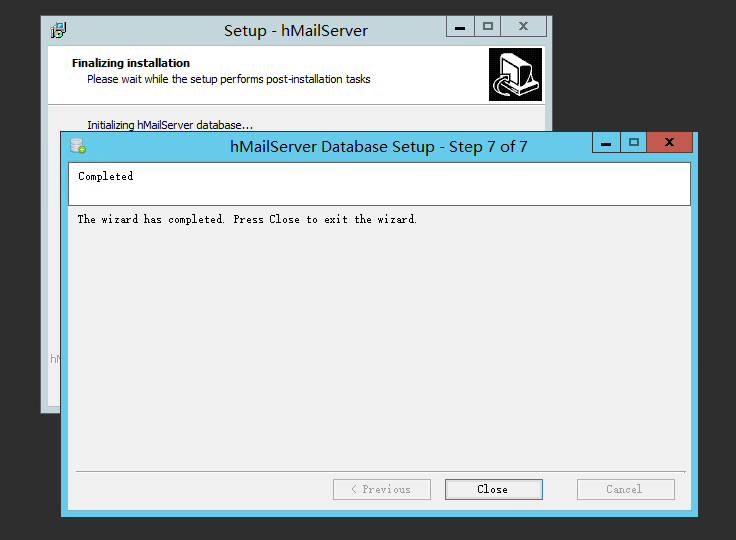Click 'Finalizing installation' heading in Setup window
The width and height of the screenshot is (736, 540).
(130, 63)
